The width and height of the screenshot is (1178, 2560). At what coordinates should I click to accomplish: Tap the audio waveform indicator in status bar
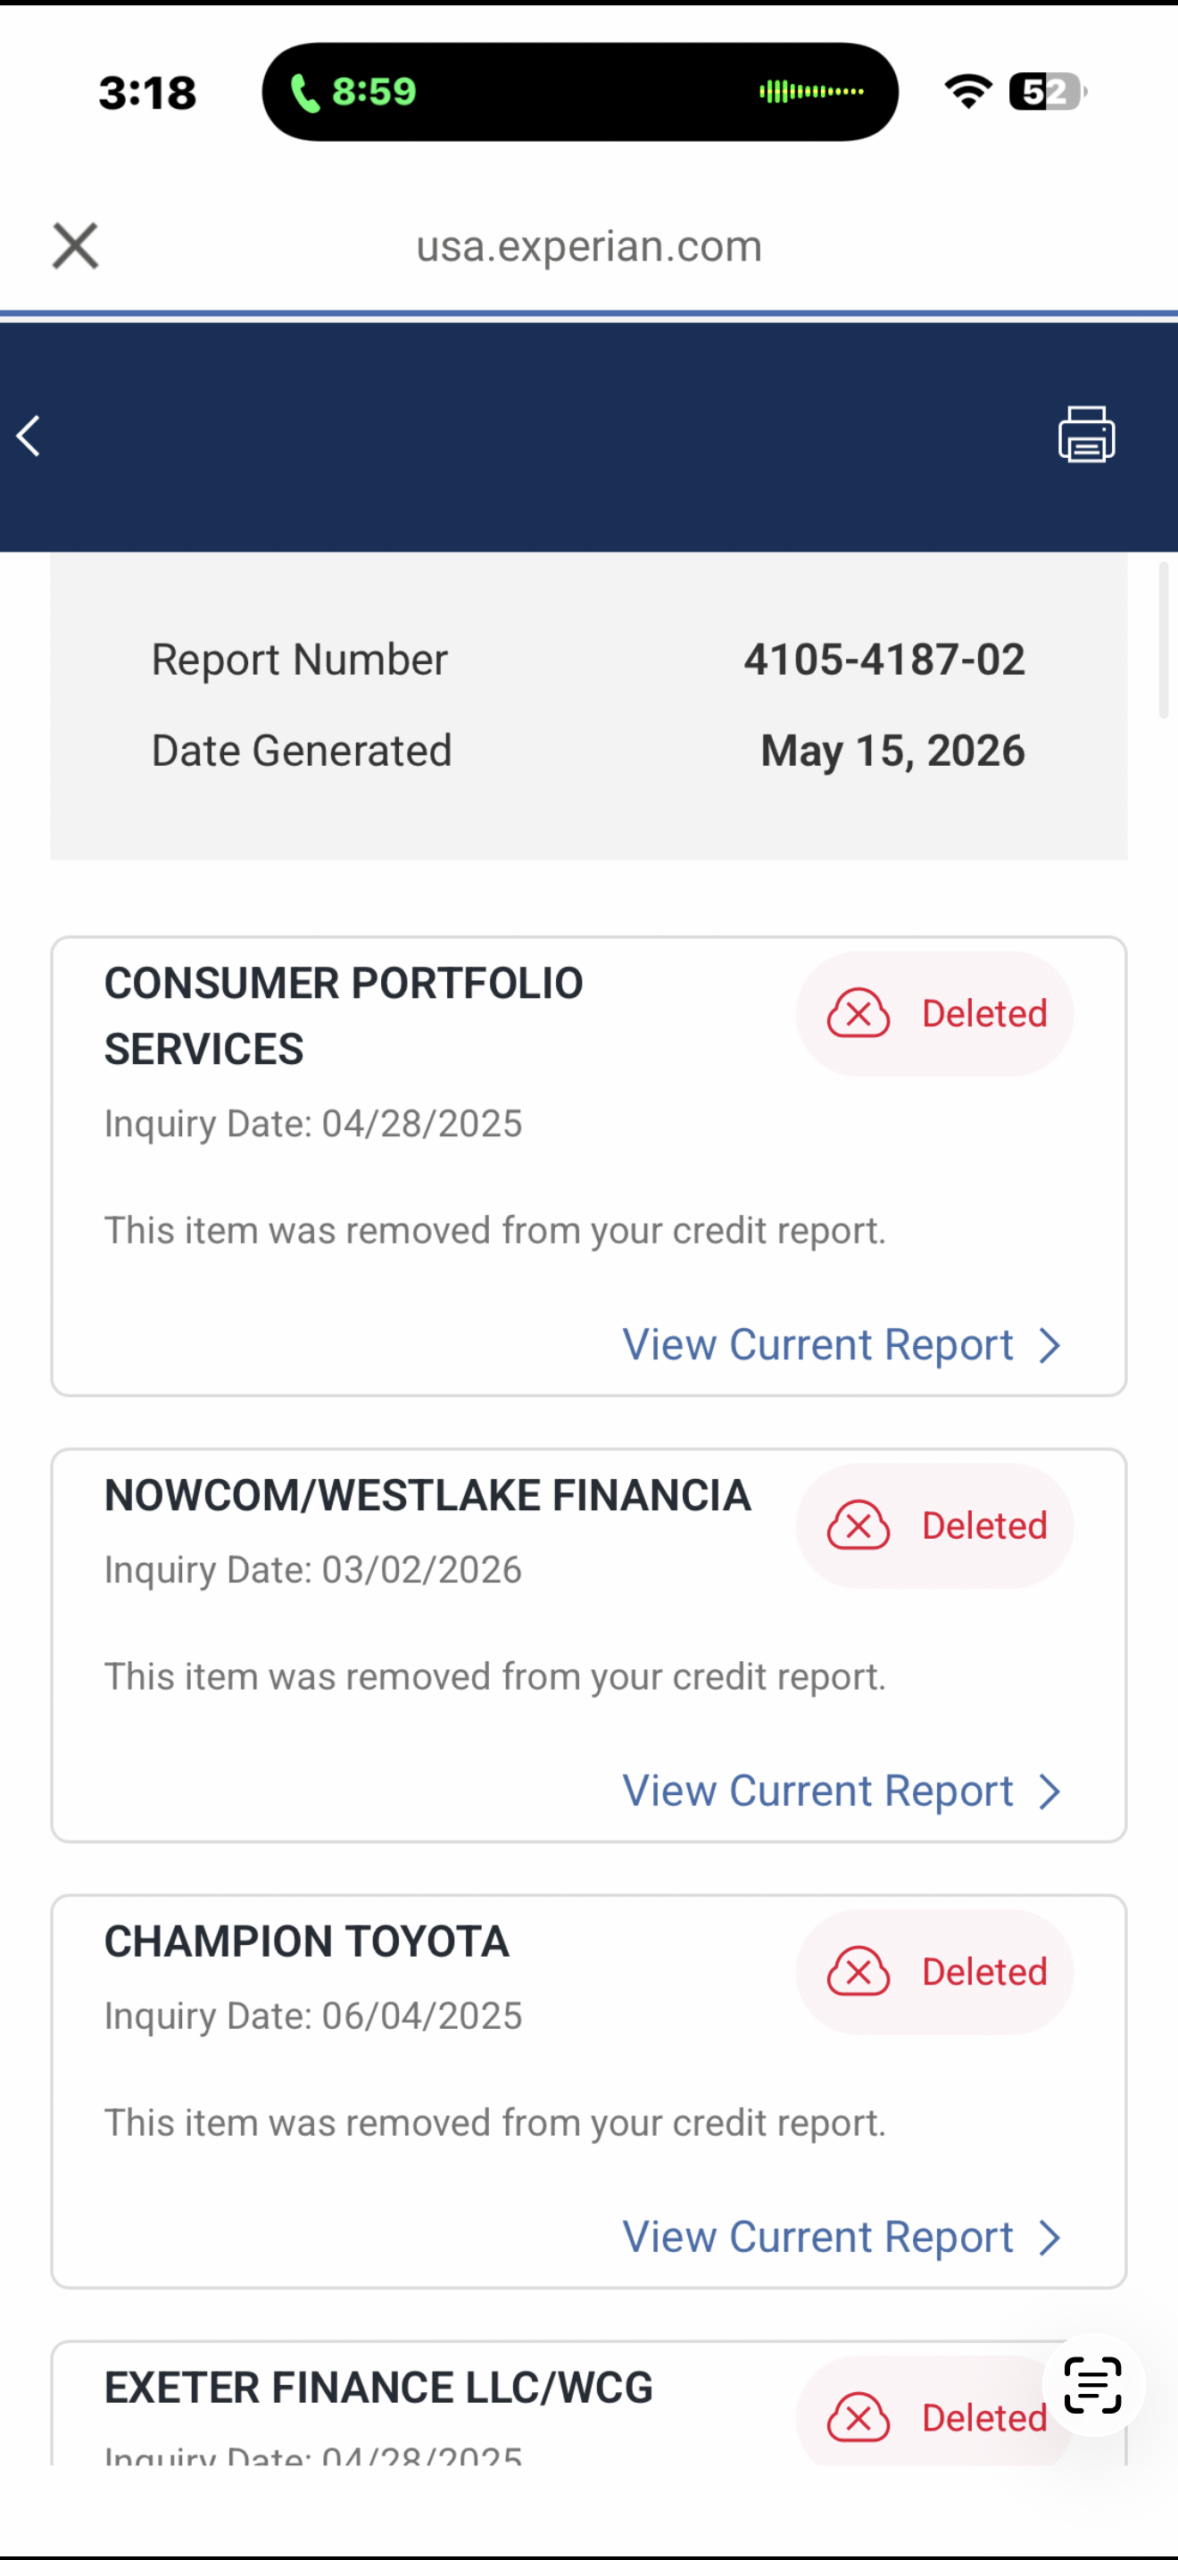click(x=811, y=92)
